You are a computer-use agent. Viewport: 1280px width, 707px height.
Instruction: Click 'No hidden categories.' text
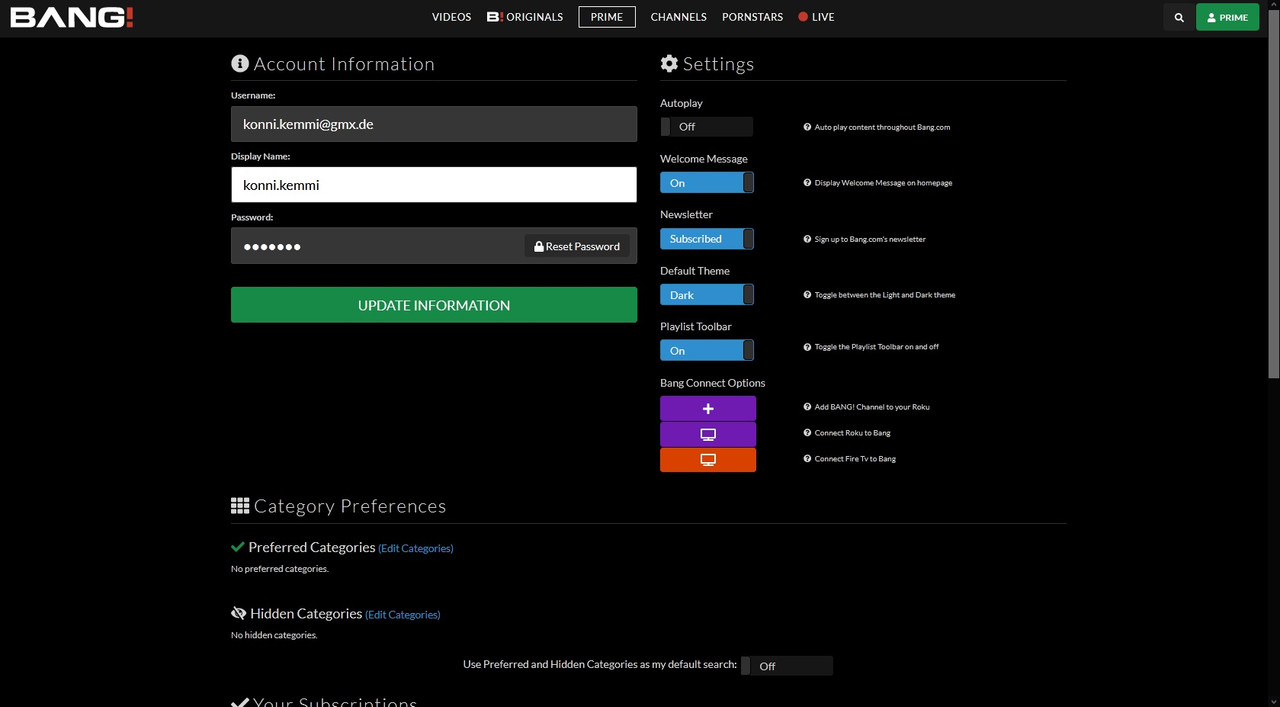coord(274,635)
